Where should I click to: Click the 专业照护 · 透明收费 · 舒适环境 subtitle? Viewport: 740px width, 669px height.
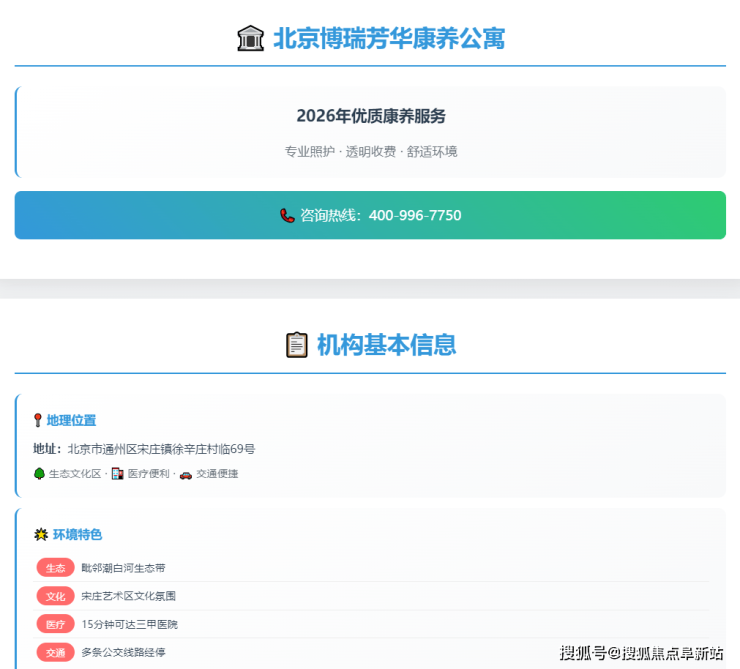coord(371,152)
